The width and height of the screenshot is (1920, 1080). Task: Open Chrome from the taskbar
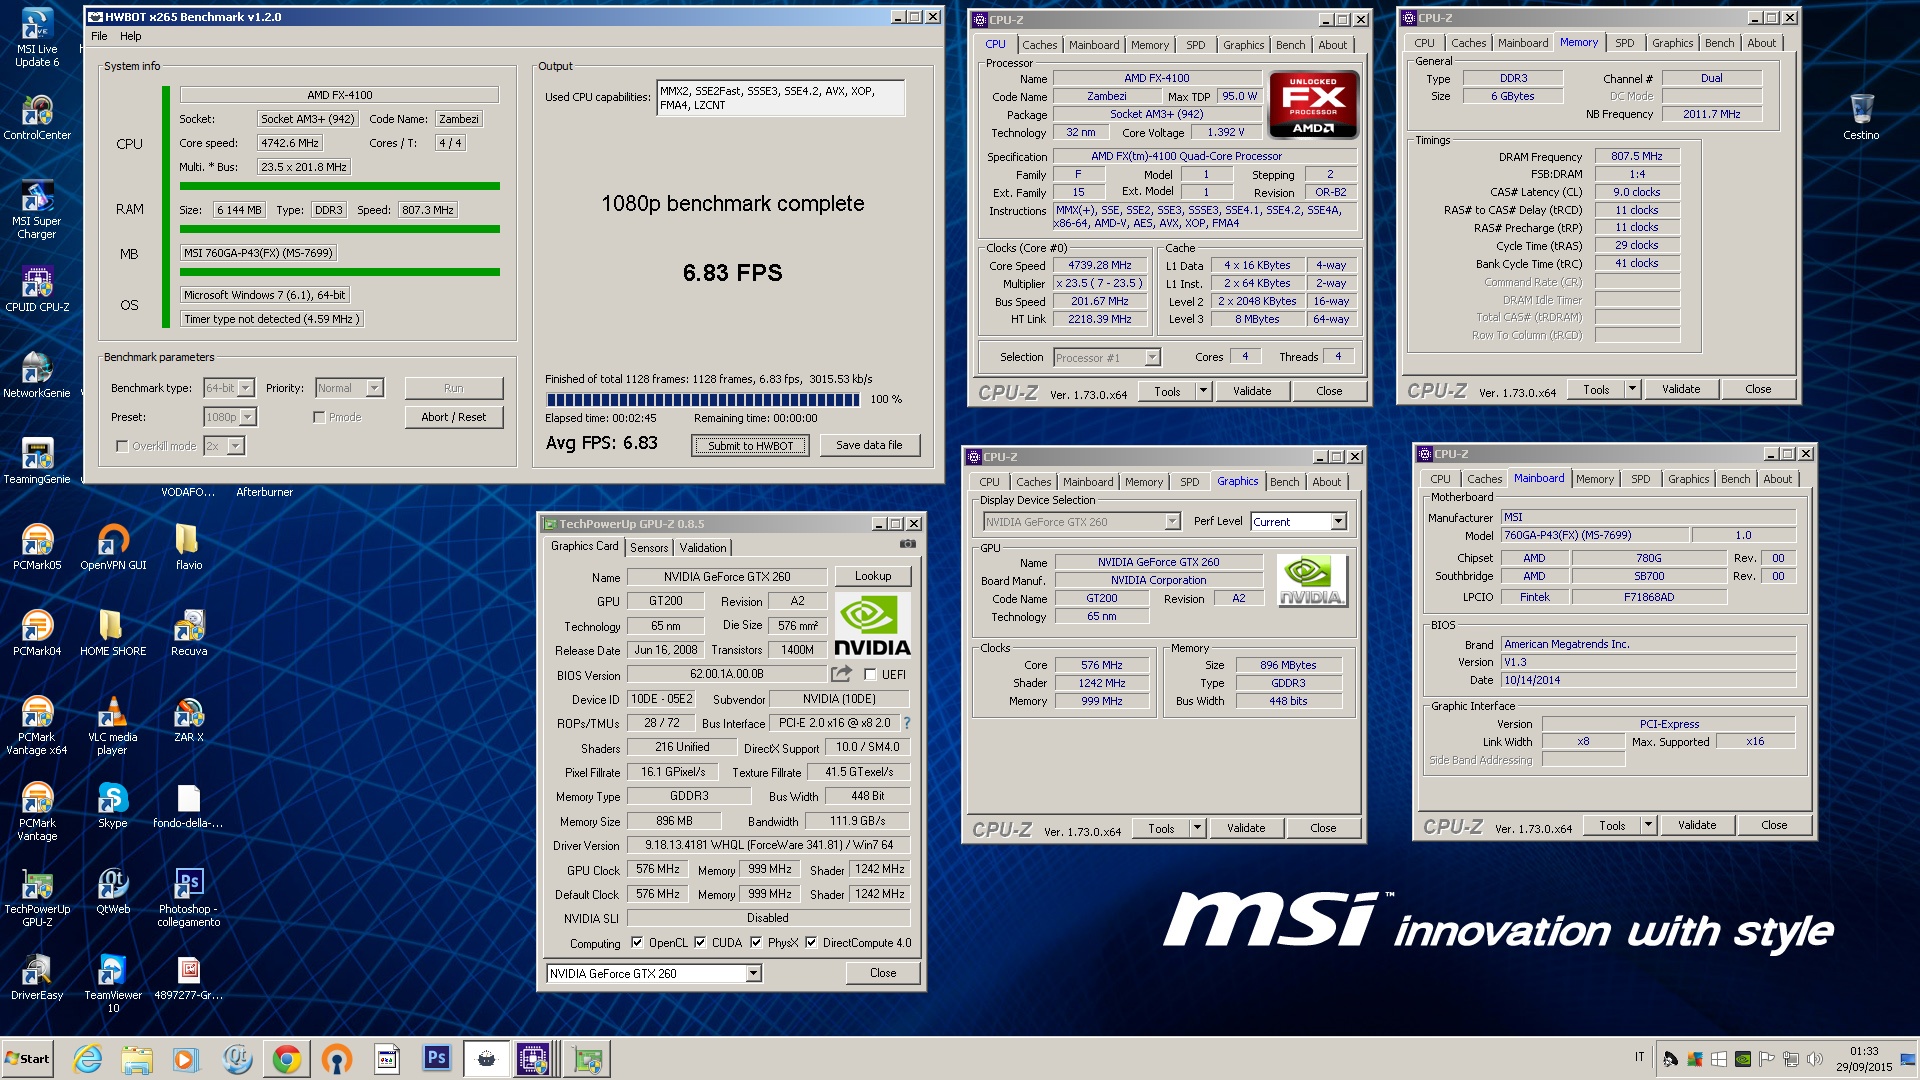(x=287, y=1059)
